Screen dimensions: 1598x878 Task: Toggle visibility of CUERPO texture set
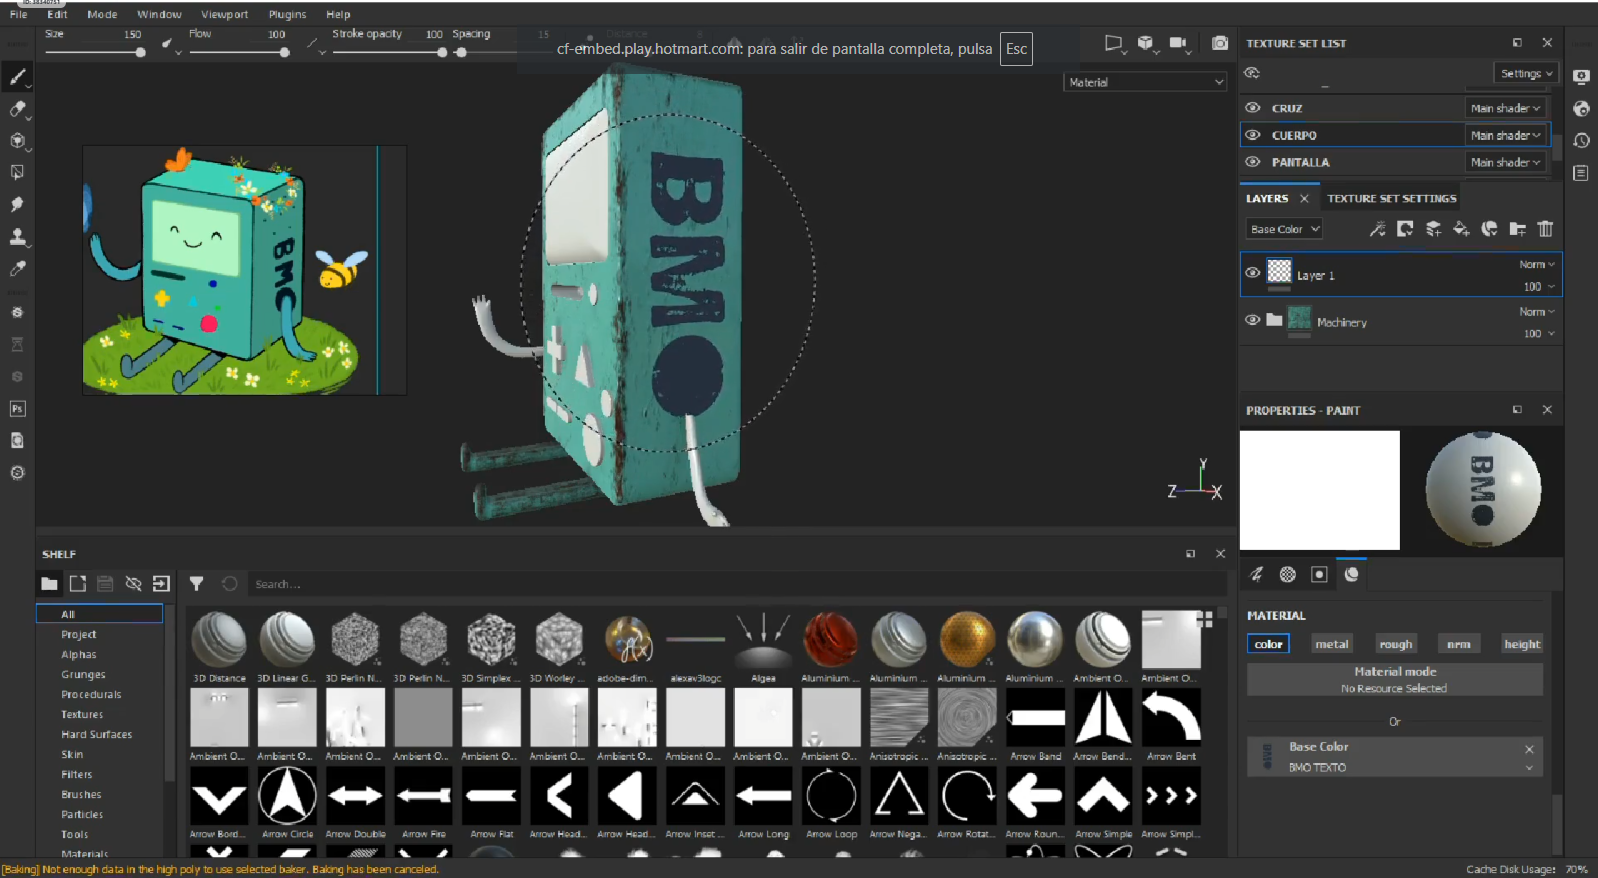pyautogui.click(x=1252, y=135)
